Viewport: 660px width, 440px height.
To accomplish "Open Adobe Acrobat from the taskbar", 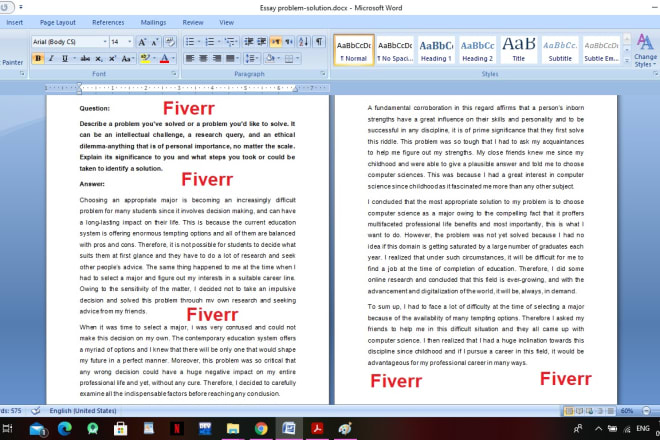I will point(317,429).
